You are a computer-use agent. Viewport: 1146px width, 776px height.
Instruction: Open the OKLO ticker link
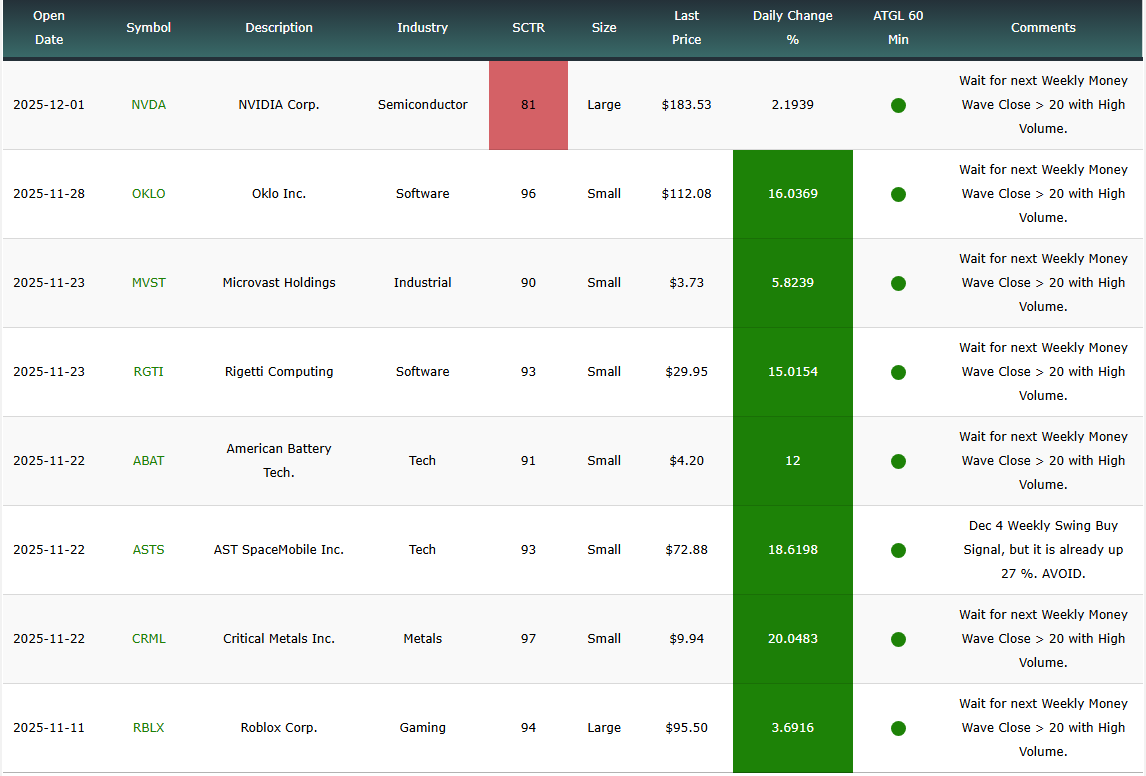point(149,194)
